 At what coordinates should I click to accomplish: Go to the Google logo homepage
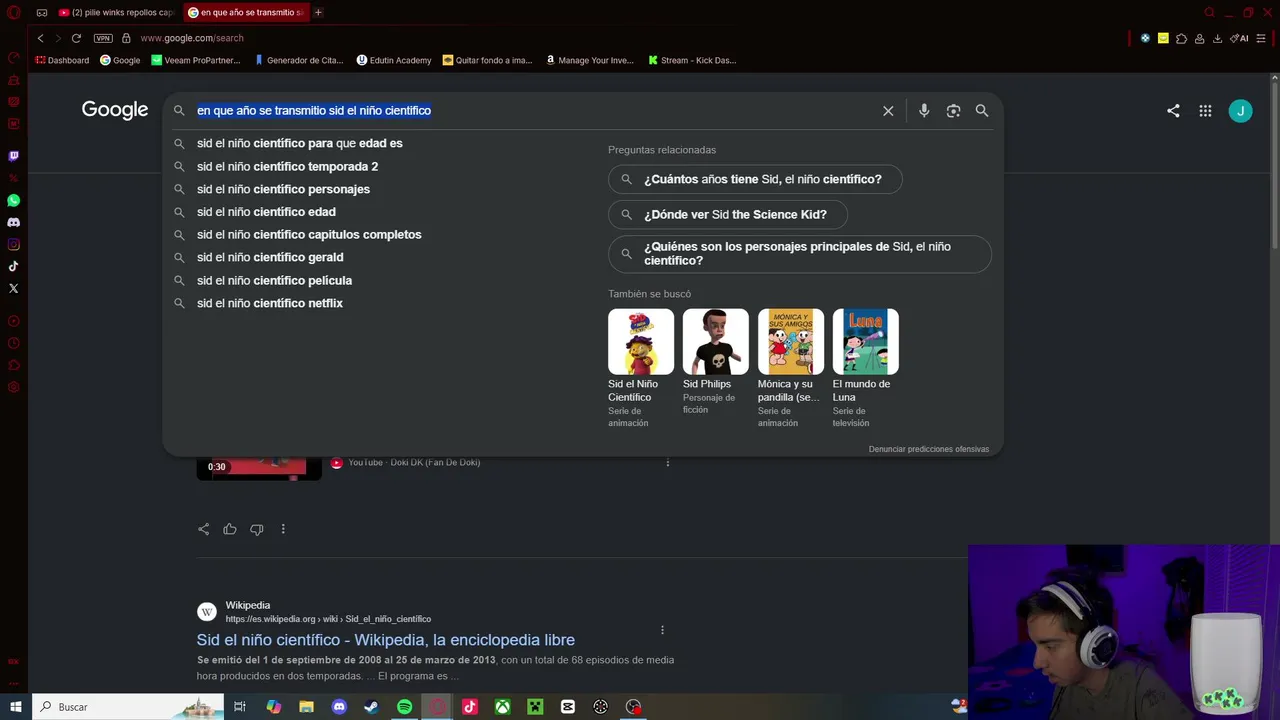pyautogui.click(x=115, y=110)
